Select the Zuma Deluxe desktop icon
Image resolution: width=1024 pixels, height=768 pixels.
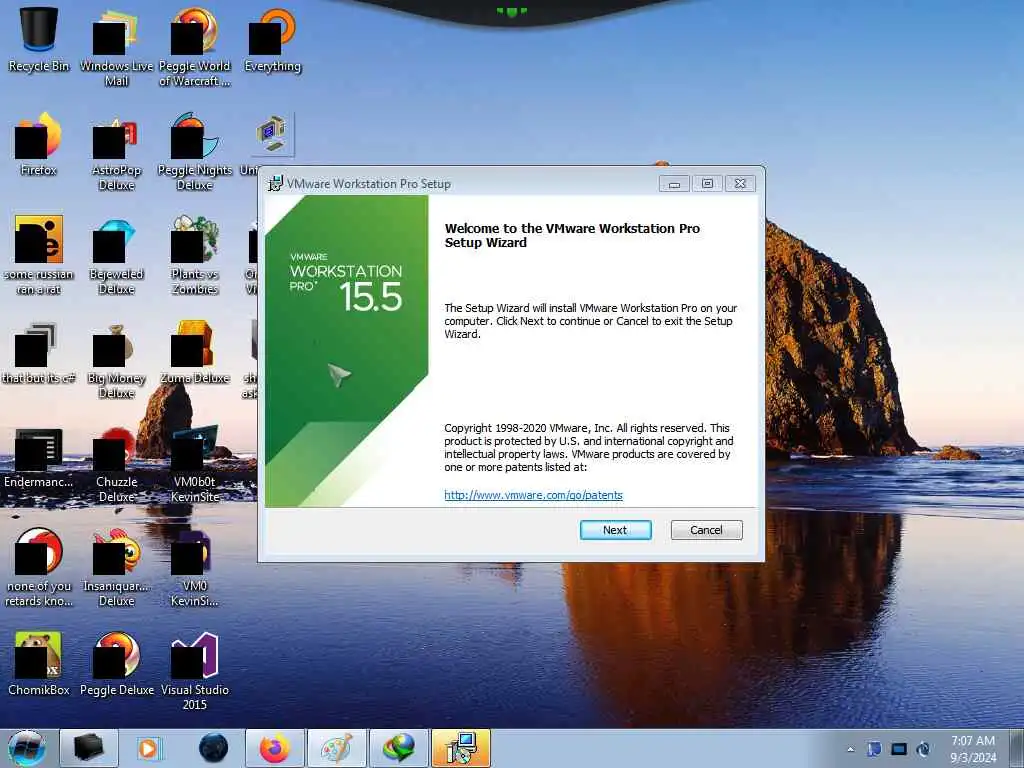pos(195,353)
